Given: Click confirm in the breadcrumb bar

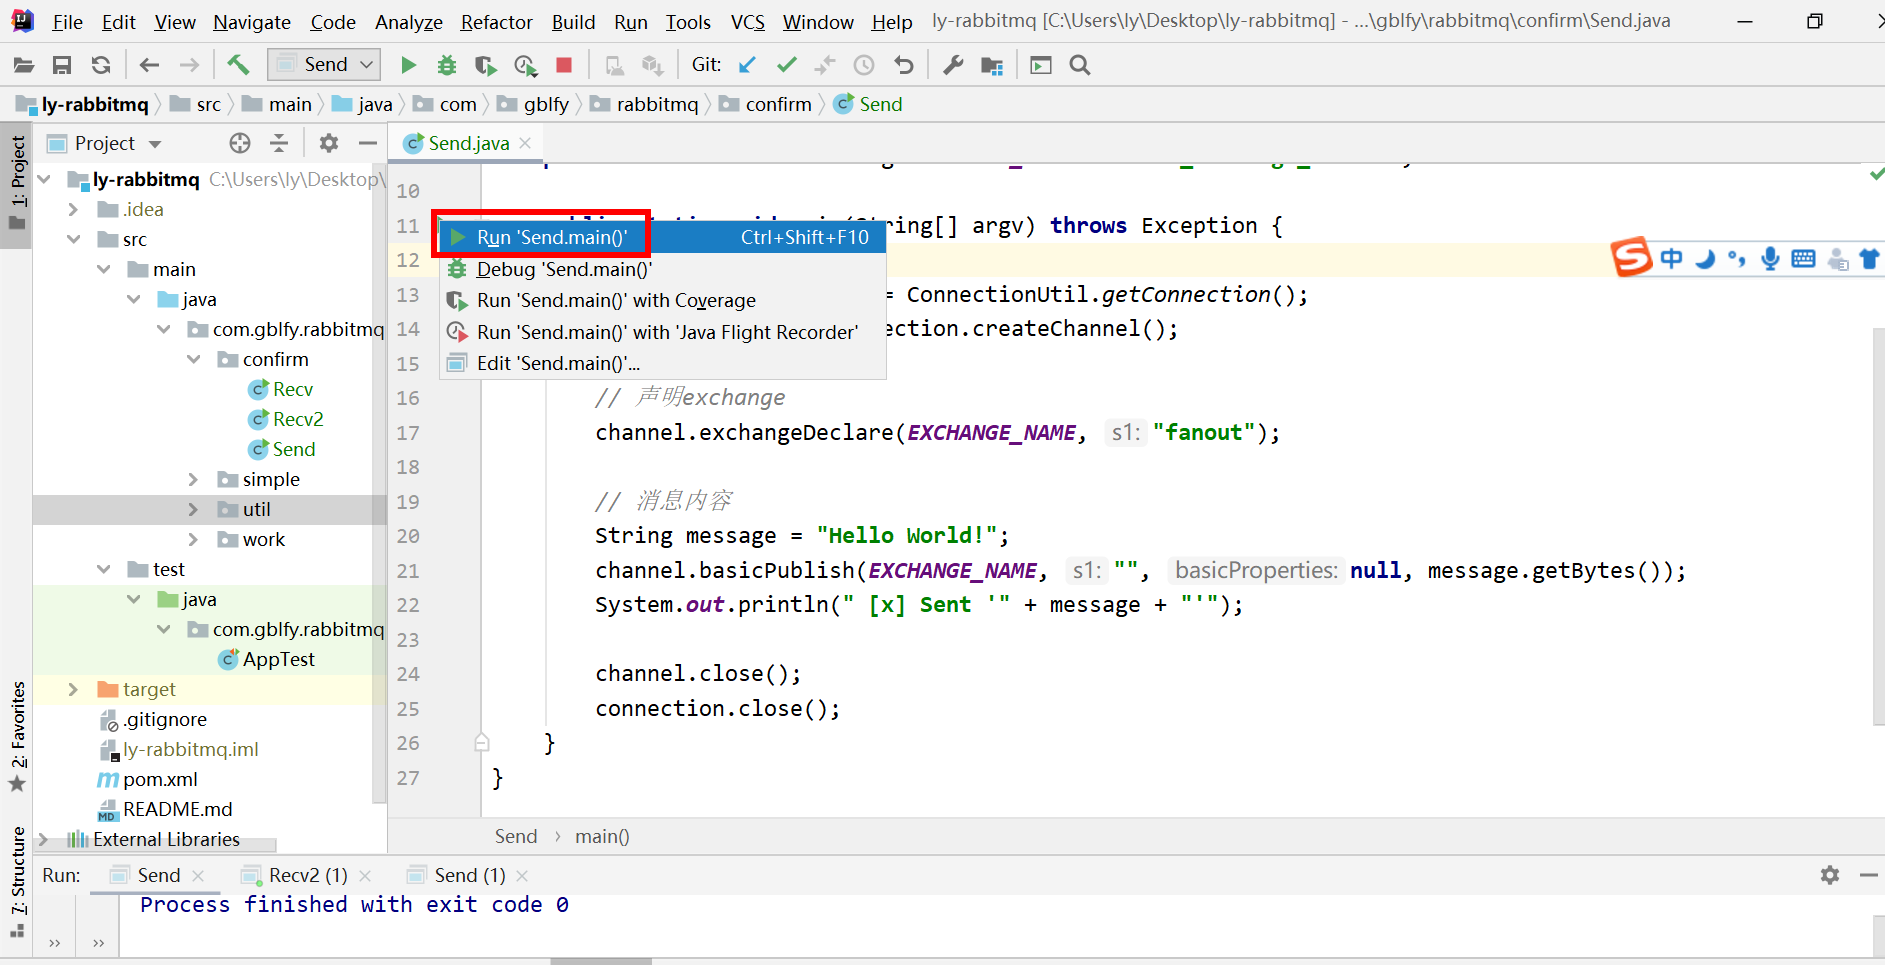Looking at the screenshot, I should pyautogui.click(x=778, y=104).
